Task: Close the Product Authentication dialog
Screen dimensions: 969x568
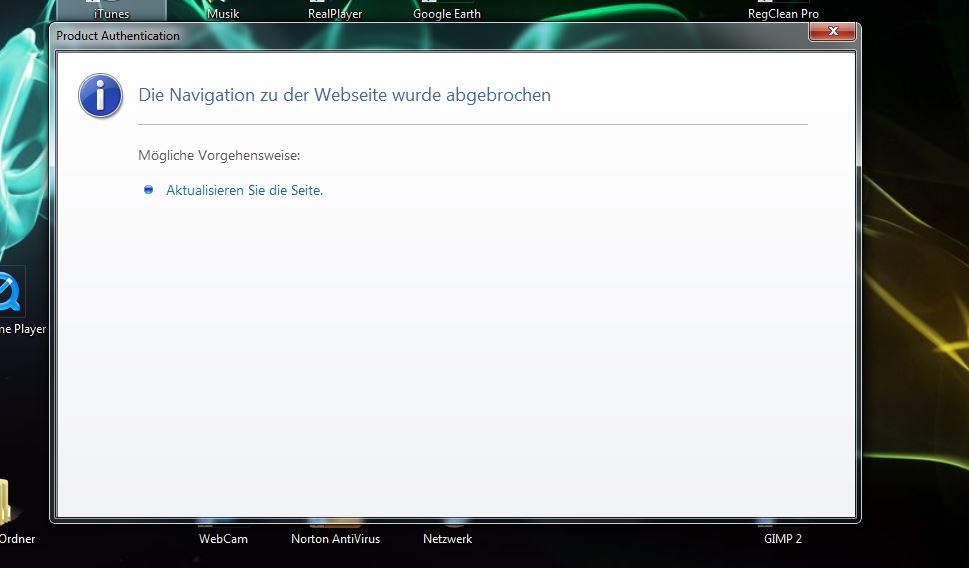Action: pyautogui.click(x=832, y=32)
